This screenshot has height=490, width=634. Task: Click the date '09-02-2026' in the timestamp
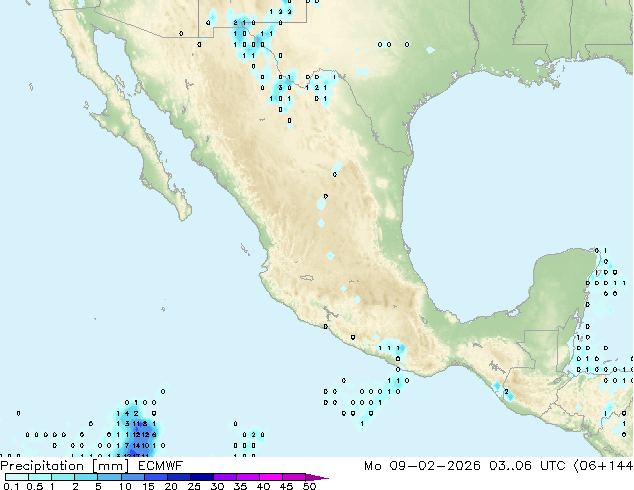[x=435, y=466]
